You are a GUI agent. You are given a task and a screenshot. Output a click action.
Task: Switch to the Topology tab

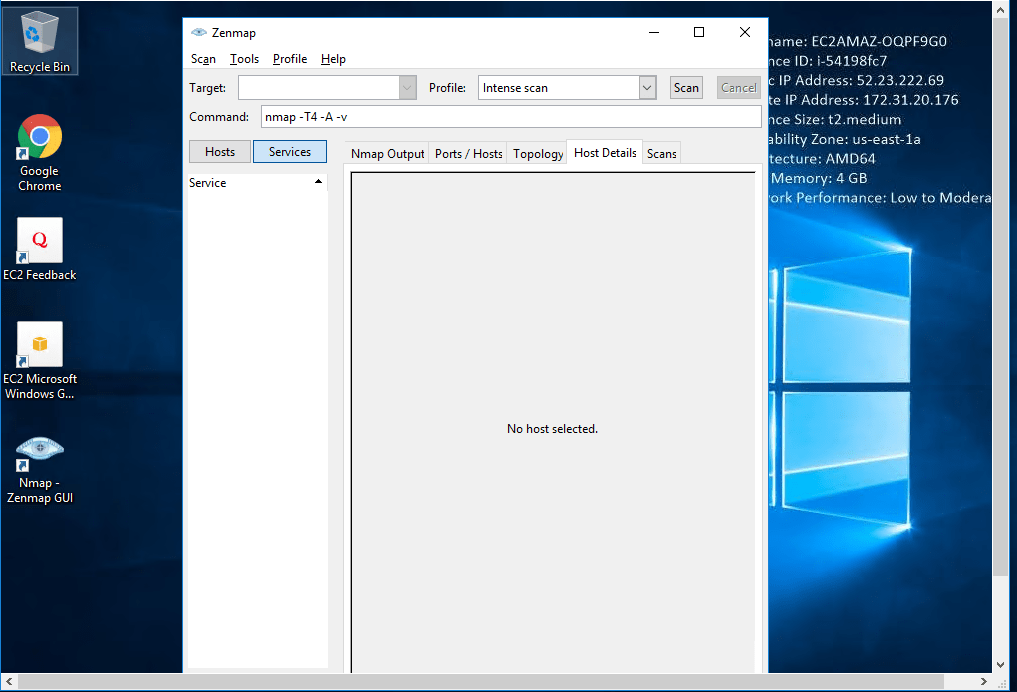point(538,154)
